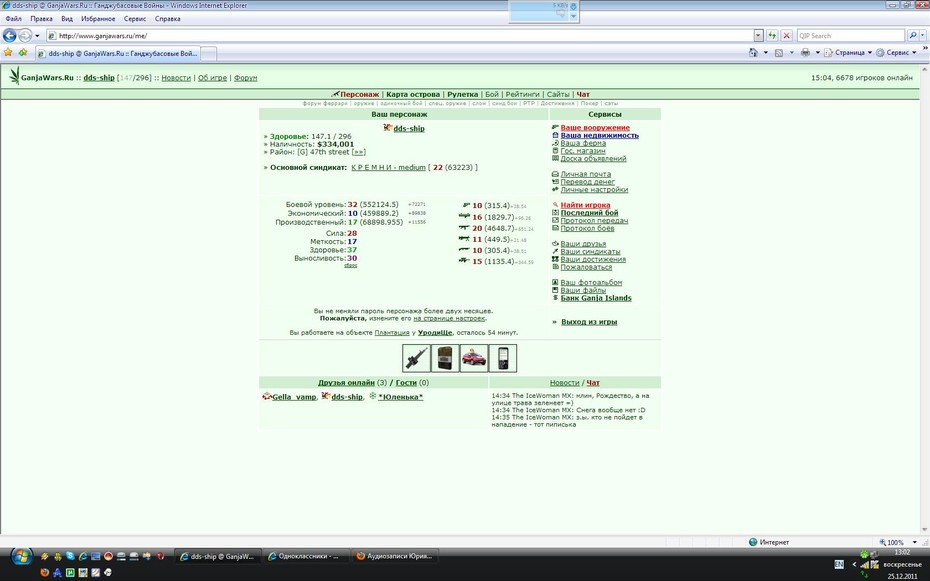Click the mobile phone inventory thumbnail
Viewport: 930px width, 581px height.
pos(502,358)
